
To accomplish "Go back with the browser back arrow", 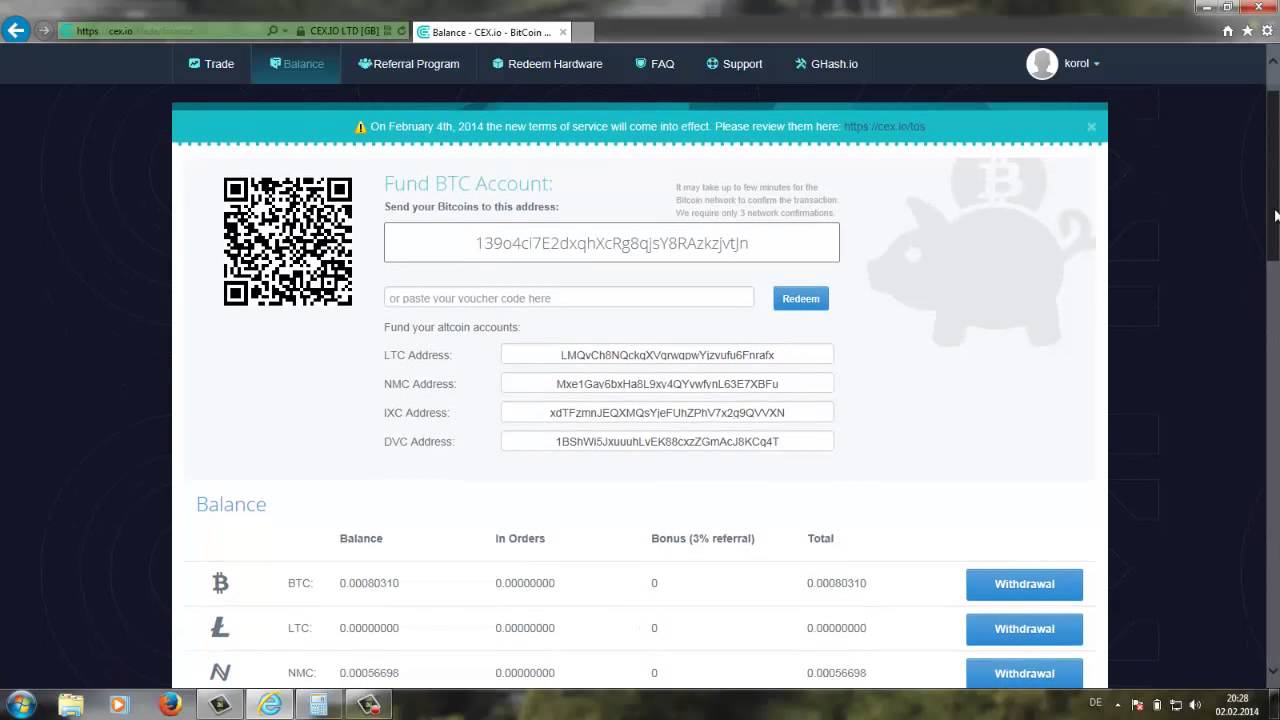I will (15, 31).
